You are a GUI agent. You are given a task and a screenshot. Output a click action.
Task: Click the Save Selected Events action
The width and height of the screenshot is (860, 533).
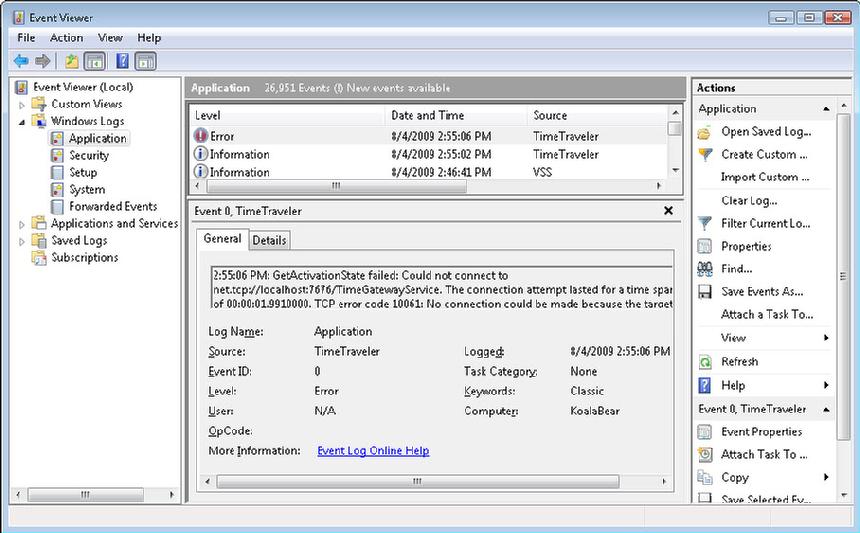click(x=766, y=500)
